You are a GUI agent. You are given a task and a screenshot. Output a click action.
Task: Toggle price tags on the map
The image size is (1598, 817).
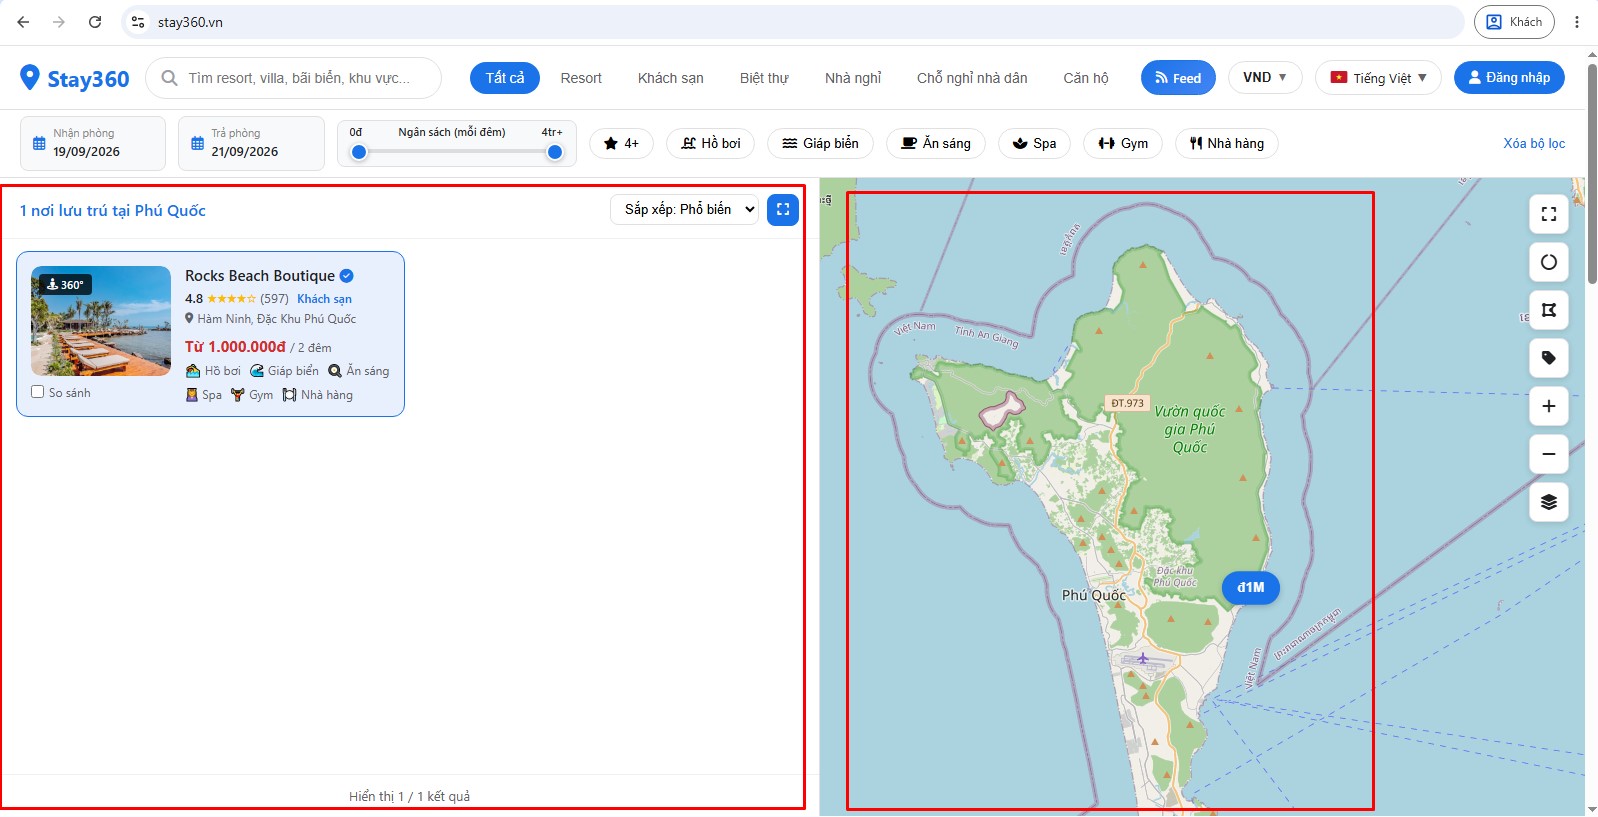1549,358
